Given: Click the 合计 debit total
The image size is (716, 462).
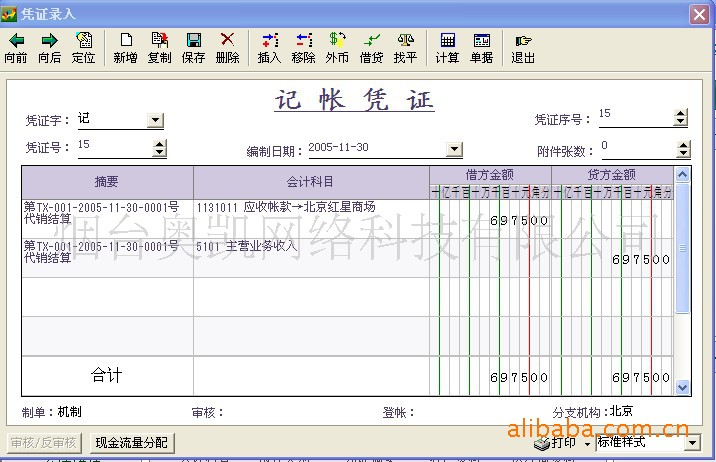Looking at the screenshot, I should click(519, 378).
